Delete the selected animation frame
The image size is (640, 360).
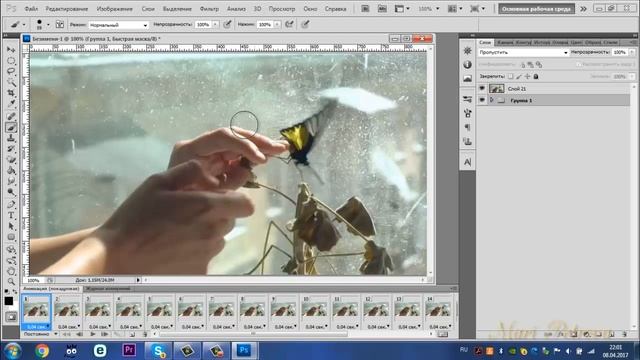coord(144,334)
